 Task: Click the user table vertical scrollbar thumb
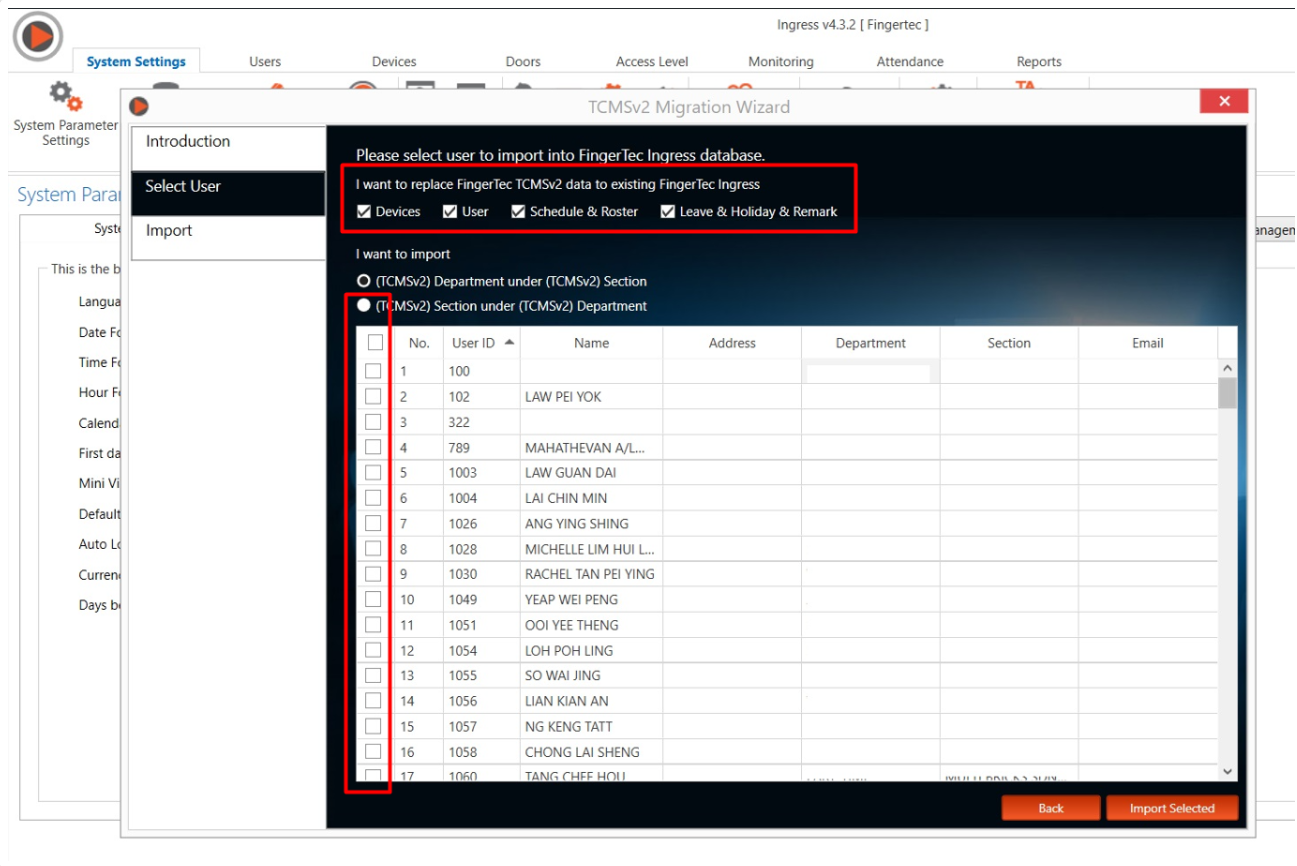[1228, 393]
